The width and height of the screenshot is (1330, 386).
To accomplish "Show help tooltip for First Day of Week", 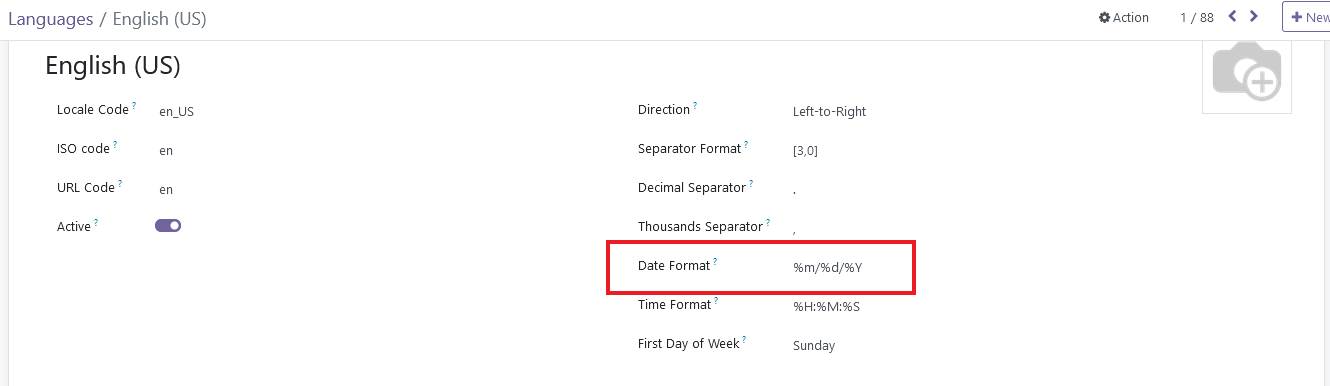I will (x=744, y=339).
